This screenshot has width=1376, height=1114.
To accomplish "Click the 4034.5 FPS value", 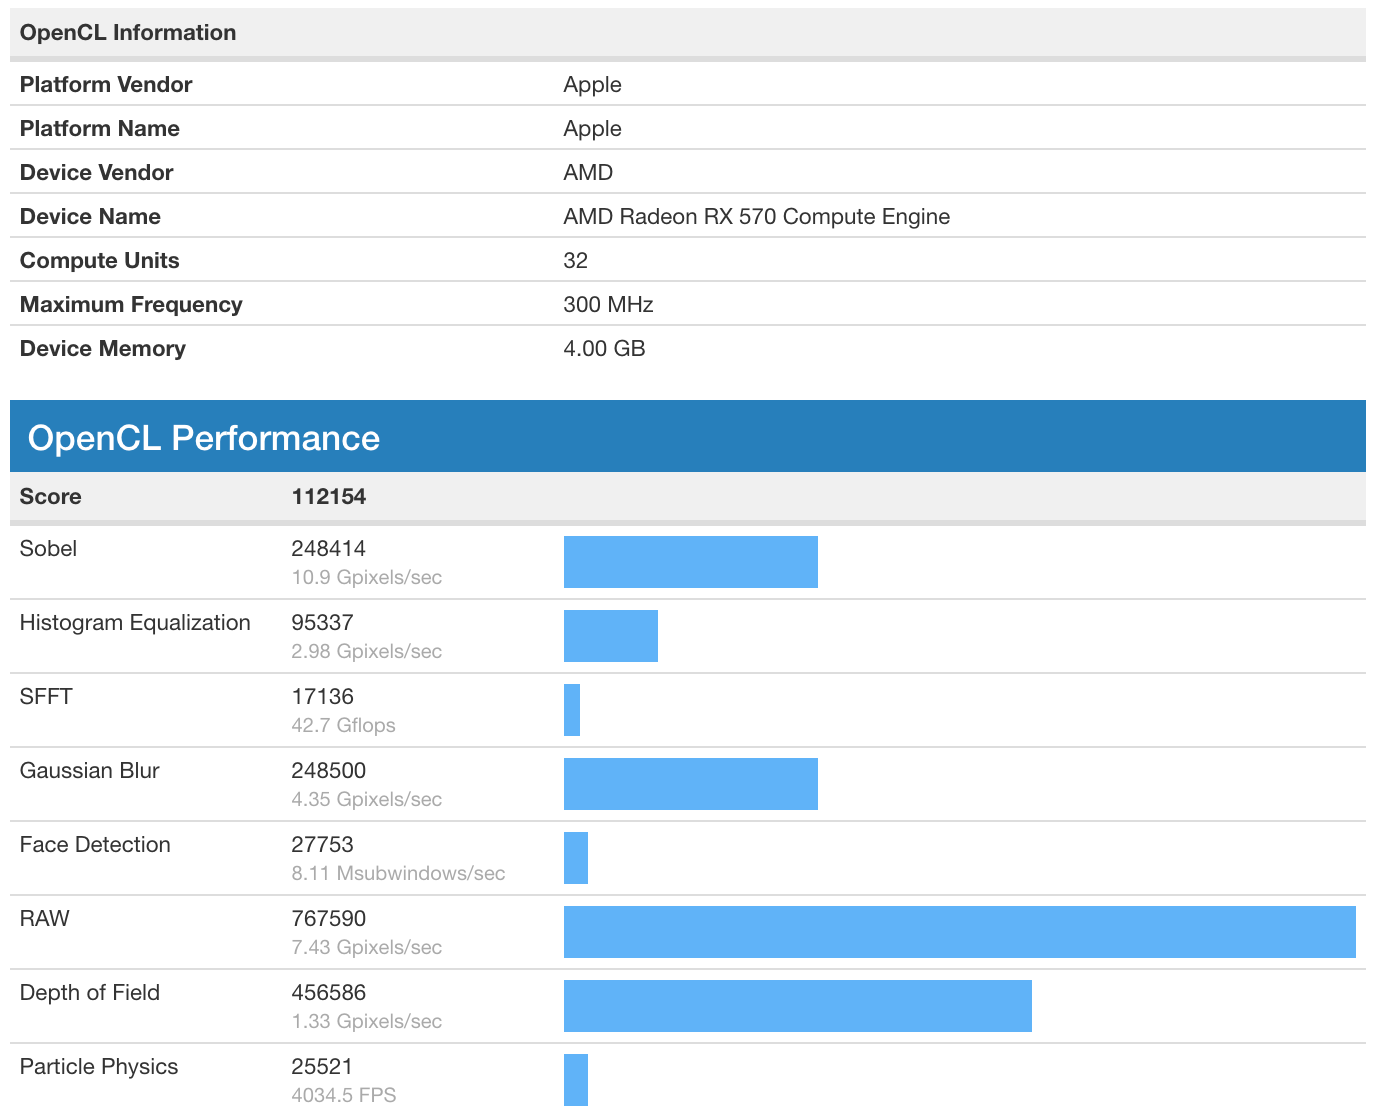I will tap(344, 1095).
